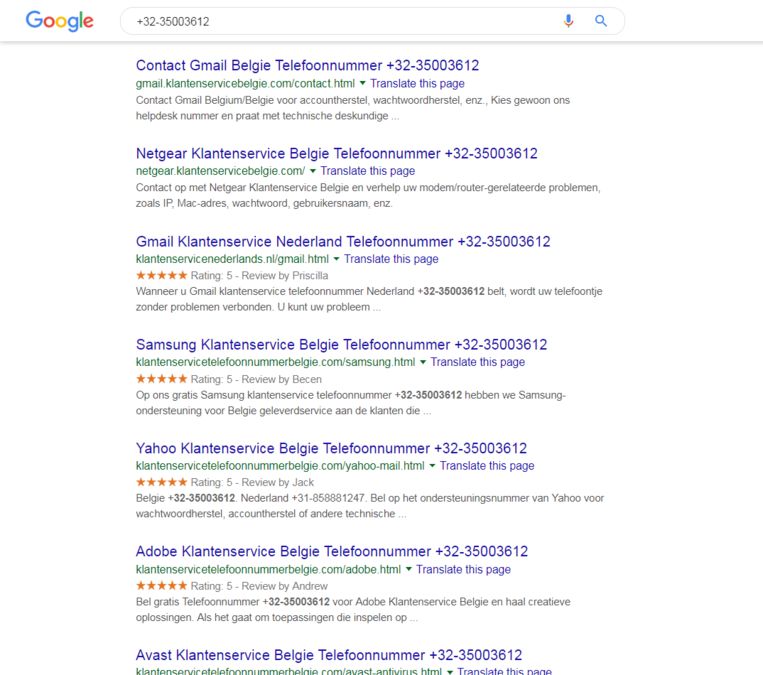Open Avast Klantenservice Belgie result title

click(329, 655)
